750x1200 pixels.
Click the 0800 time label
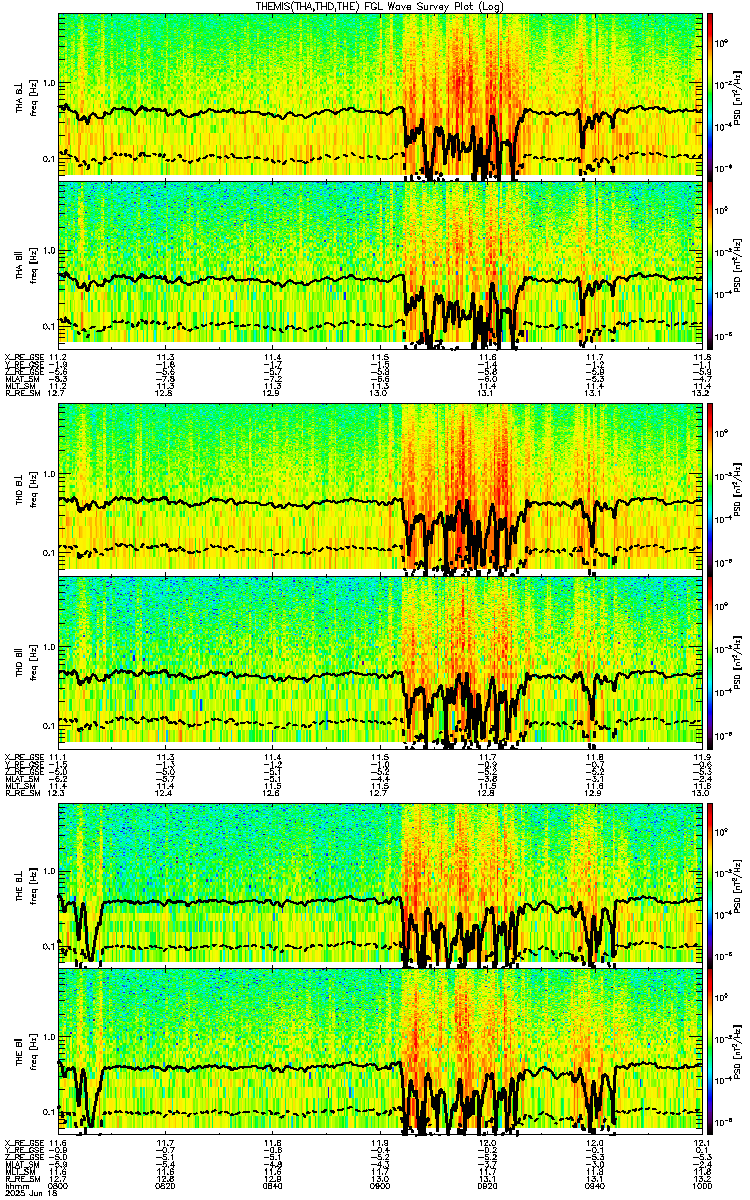coord(59,1185)
